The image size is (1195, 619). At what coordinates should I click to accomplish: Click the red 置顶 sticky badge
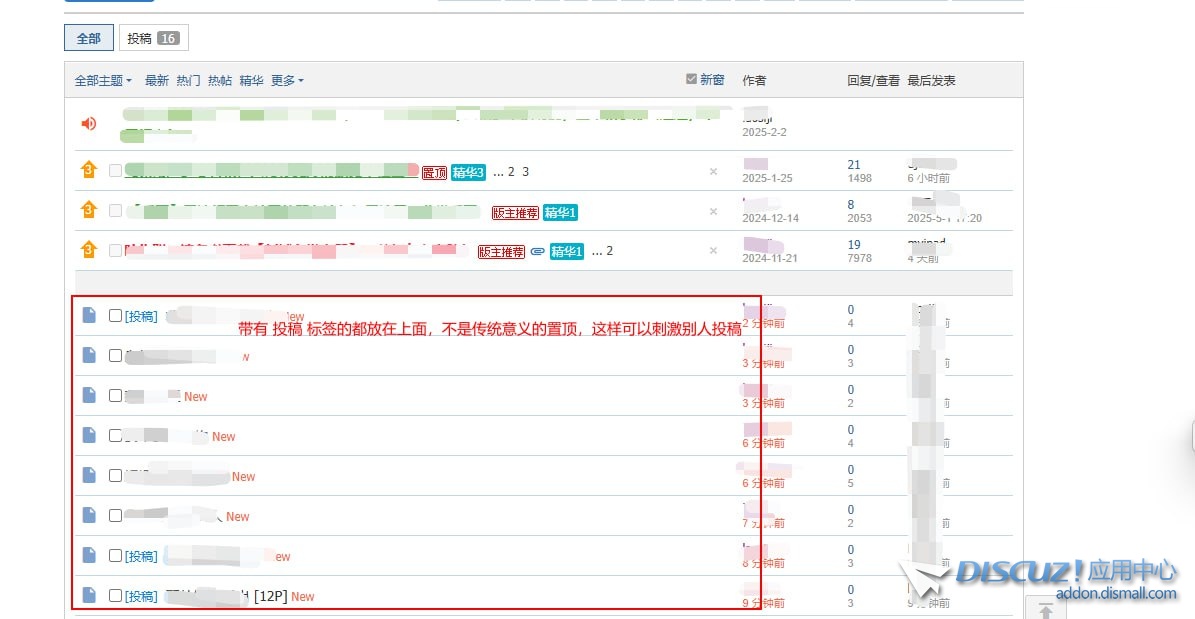tap(434, 173)
